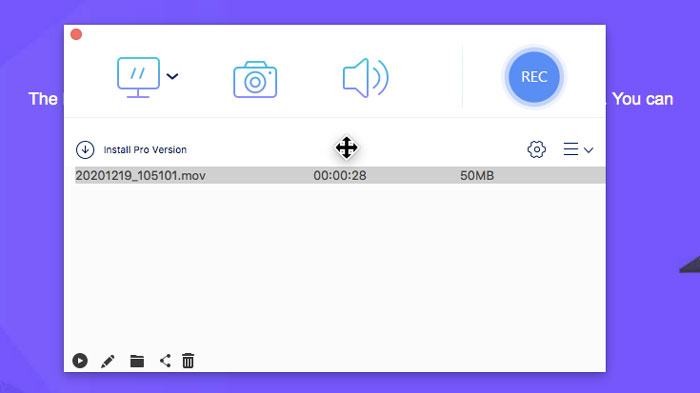Select the screen recording monitor icon

pyautogui.click(x=138, y=77)
